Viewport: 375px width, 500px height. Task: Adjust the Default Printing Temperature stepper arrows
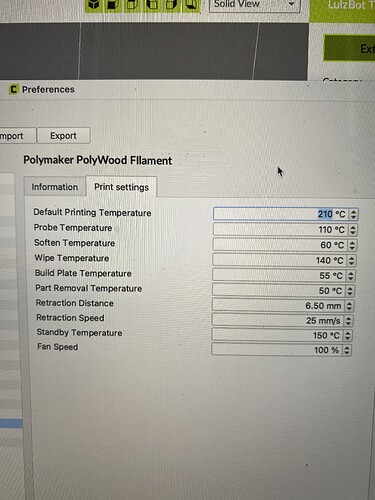353,214
